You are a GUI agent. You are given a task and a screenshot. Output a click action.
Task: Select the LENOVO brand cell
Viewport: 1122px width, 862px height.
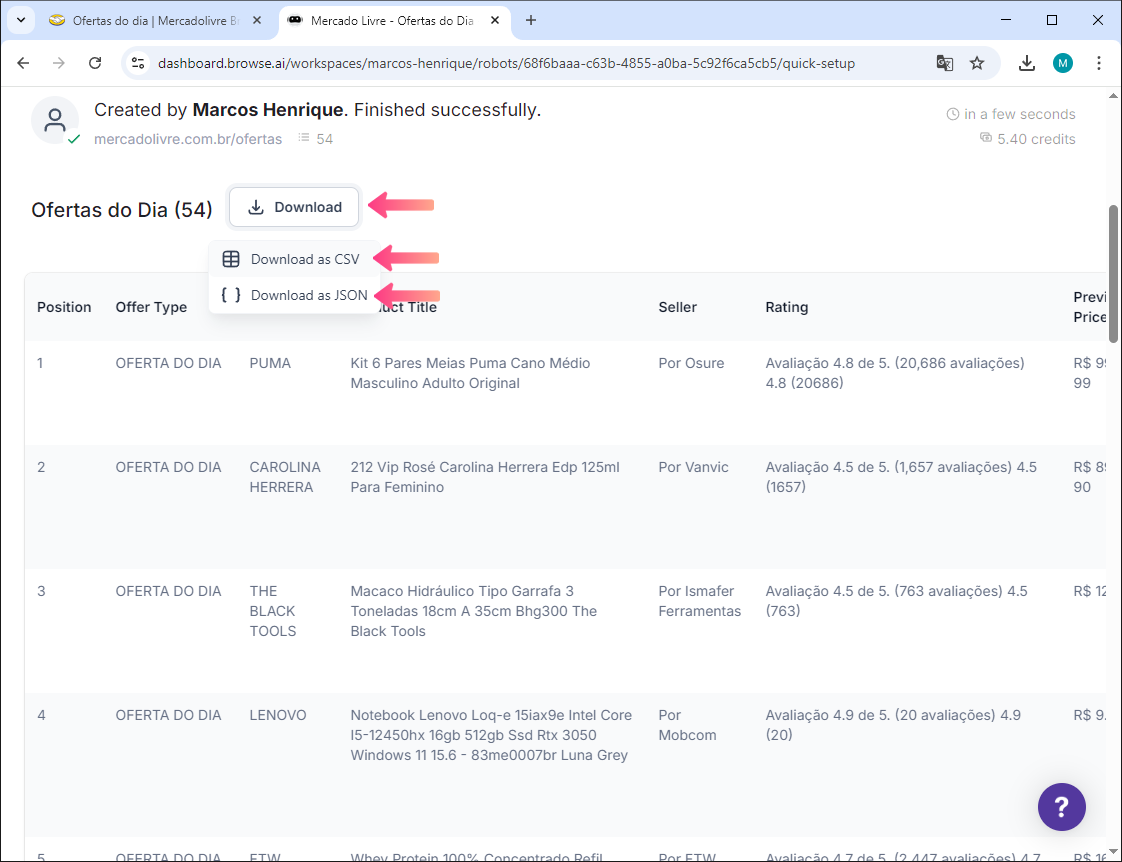278,715
